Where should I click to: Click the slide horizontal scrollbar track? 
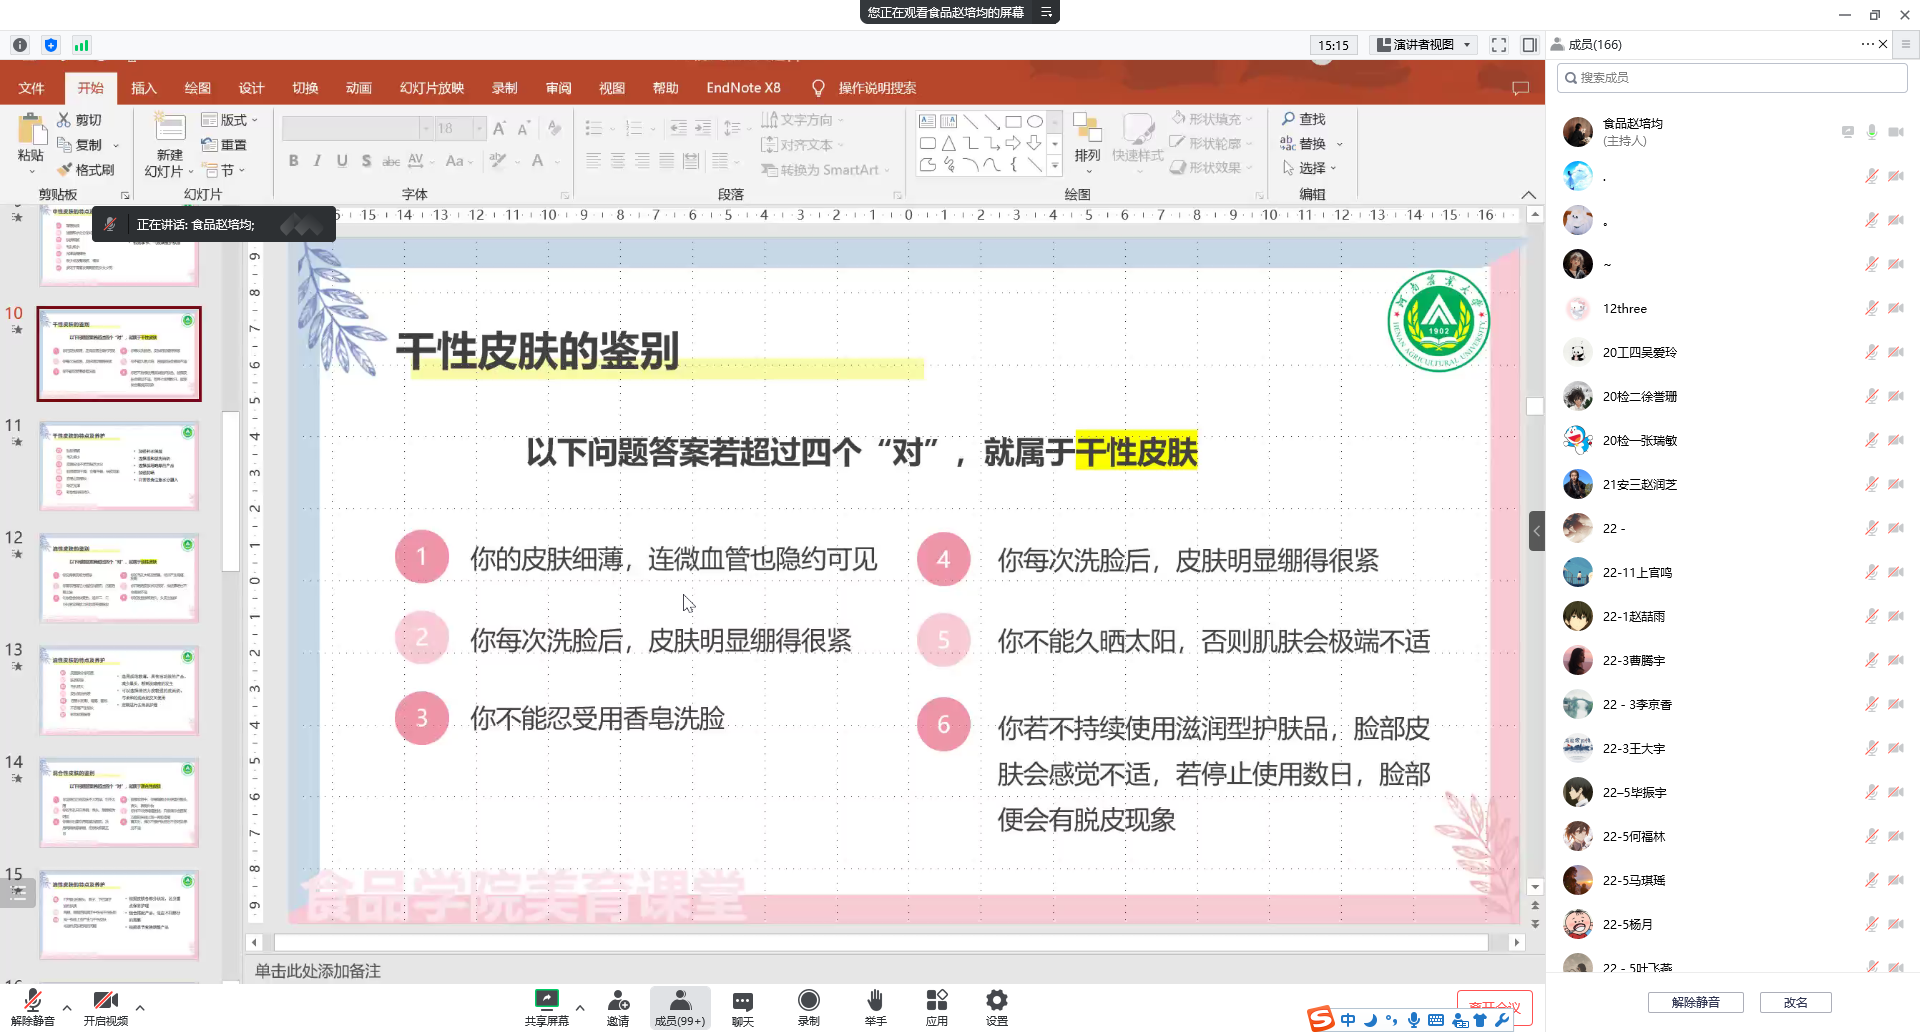pos(880,942)
